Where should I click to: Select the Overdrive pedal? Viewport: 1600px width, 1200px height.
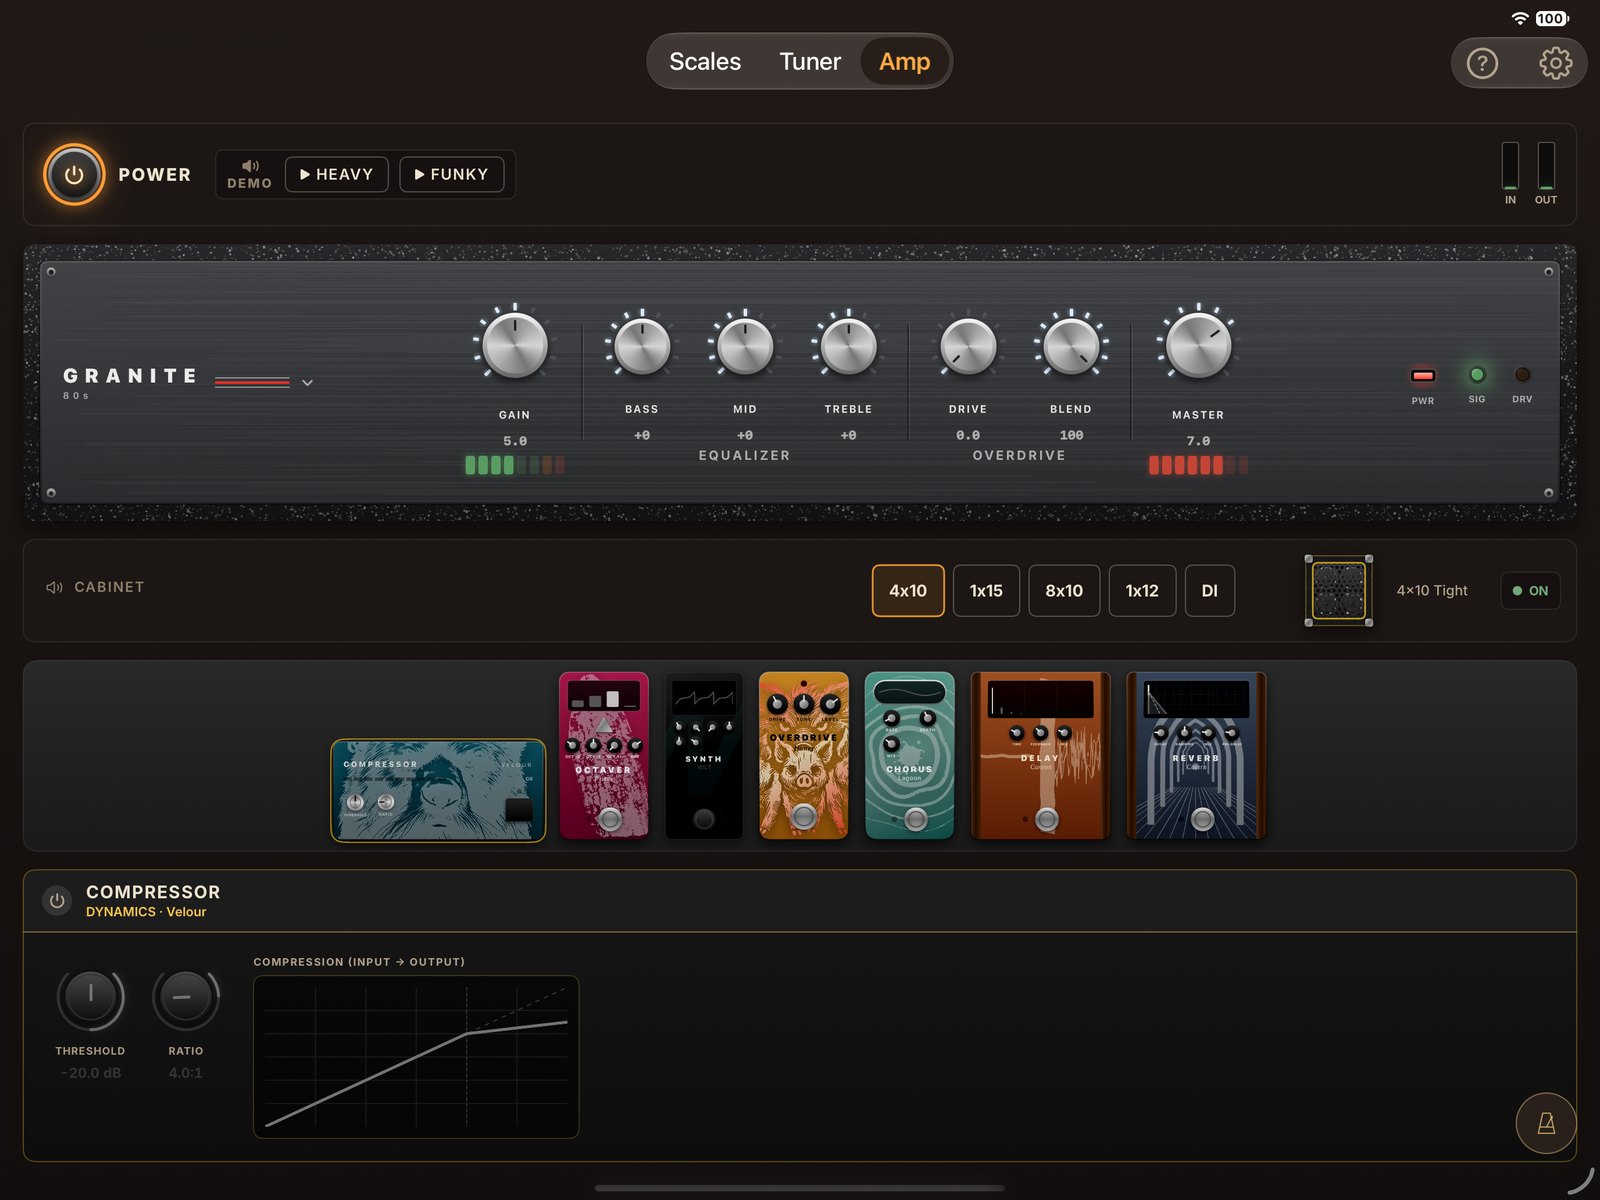[804, 755]
